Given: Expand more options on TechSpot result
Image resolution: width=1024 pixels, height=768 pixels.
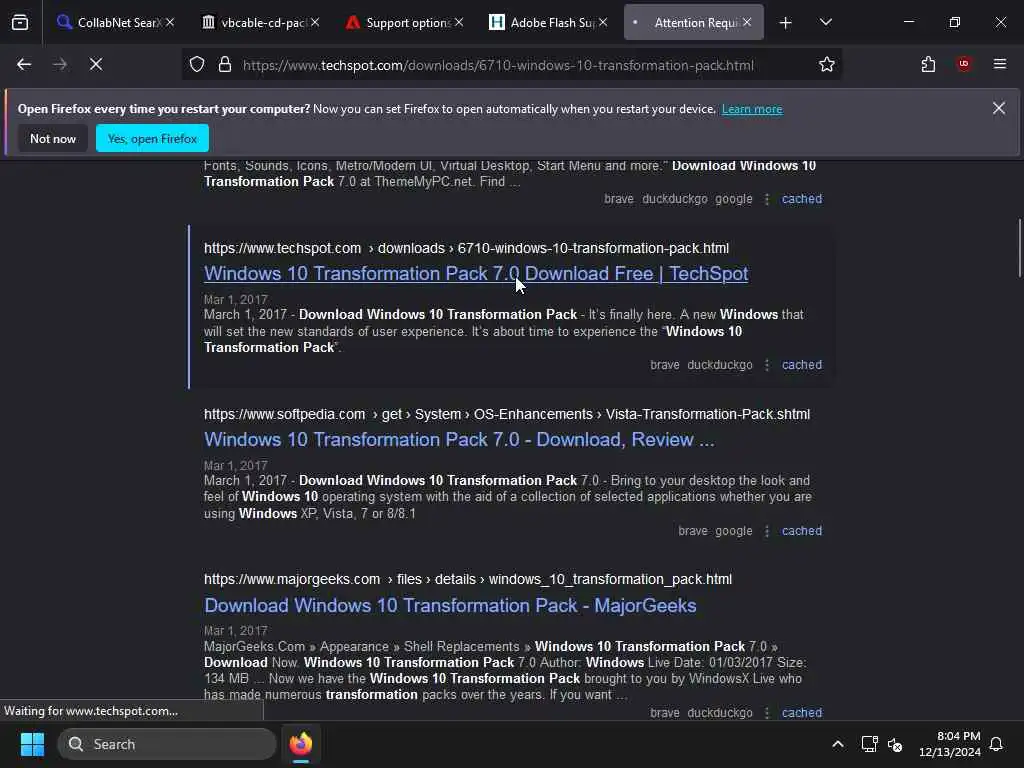Looking at the screenshot, I should pyautogui.click(x=767, y=364).
